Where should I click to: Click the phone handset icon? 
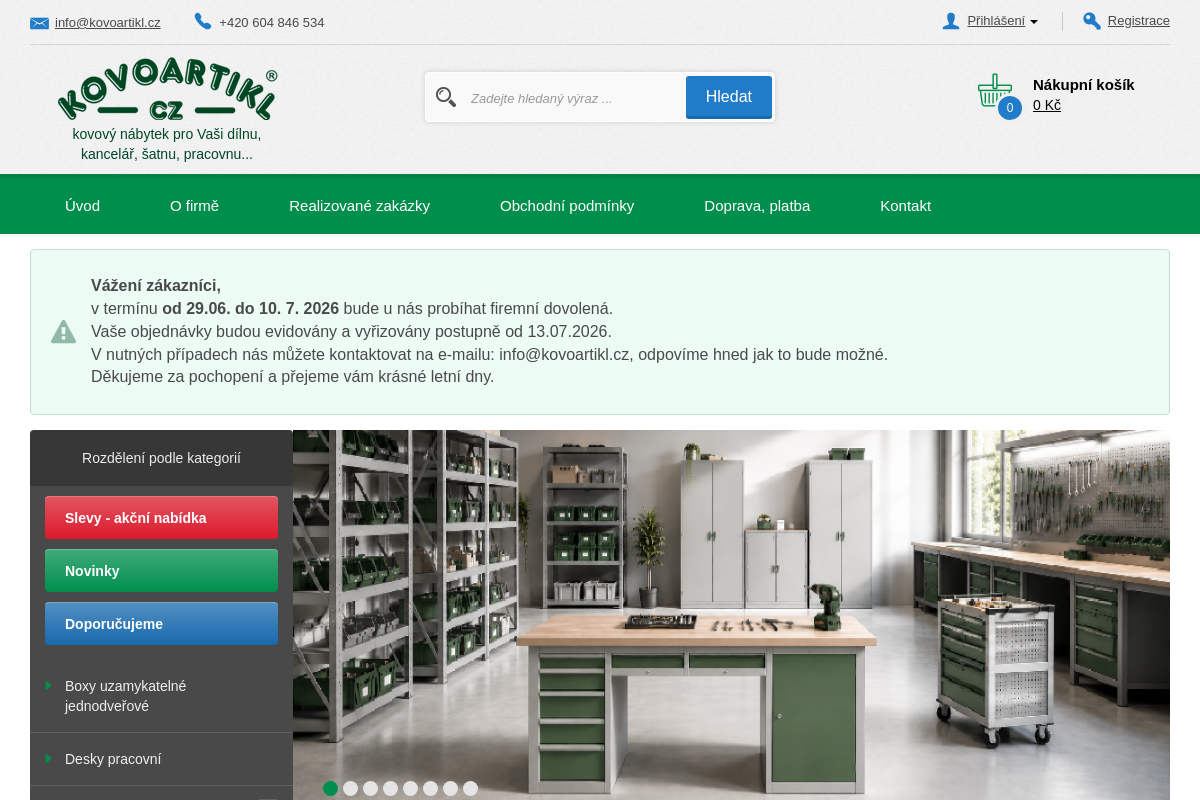(x=203, y=21)
